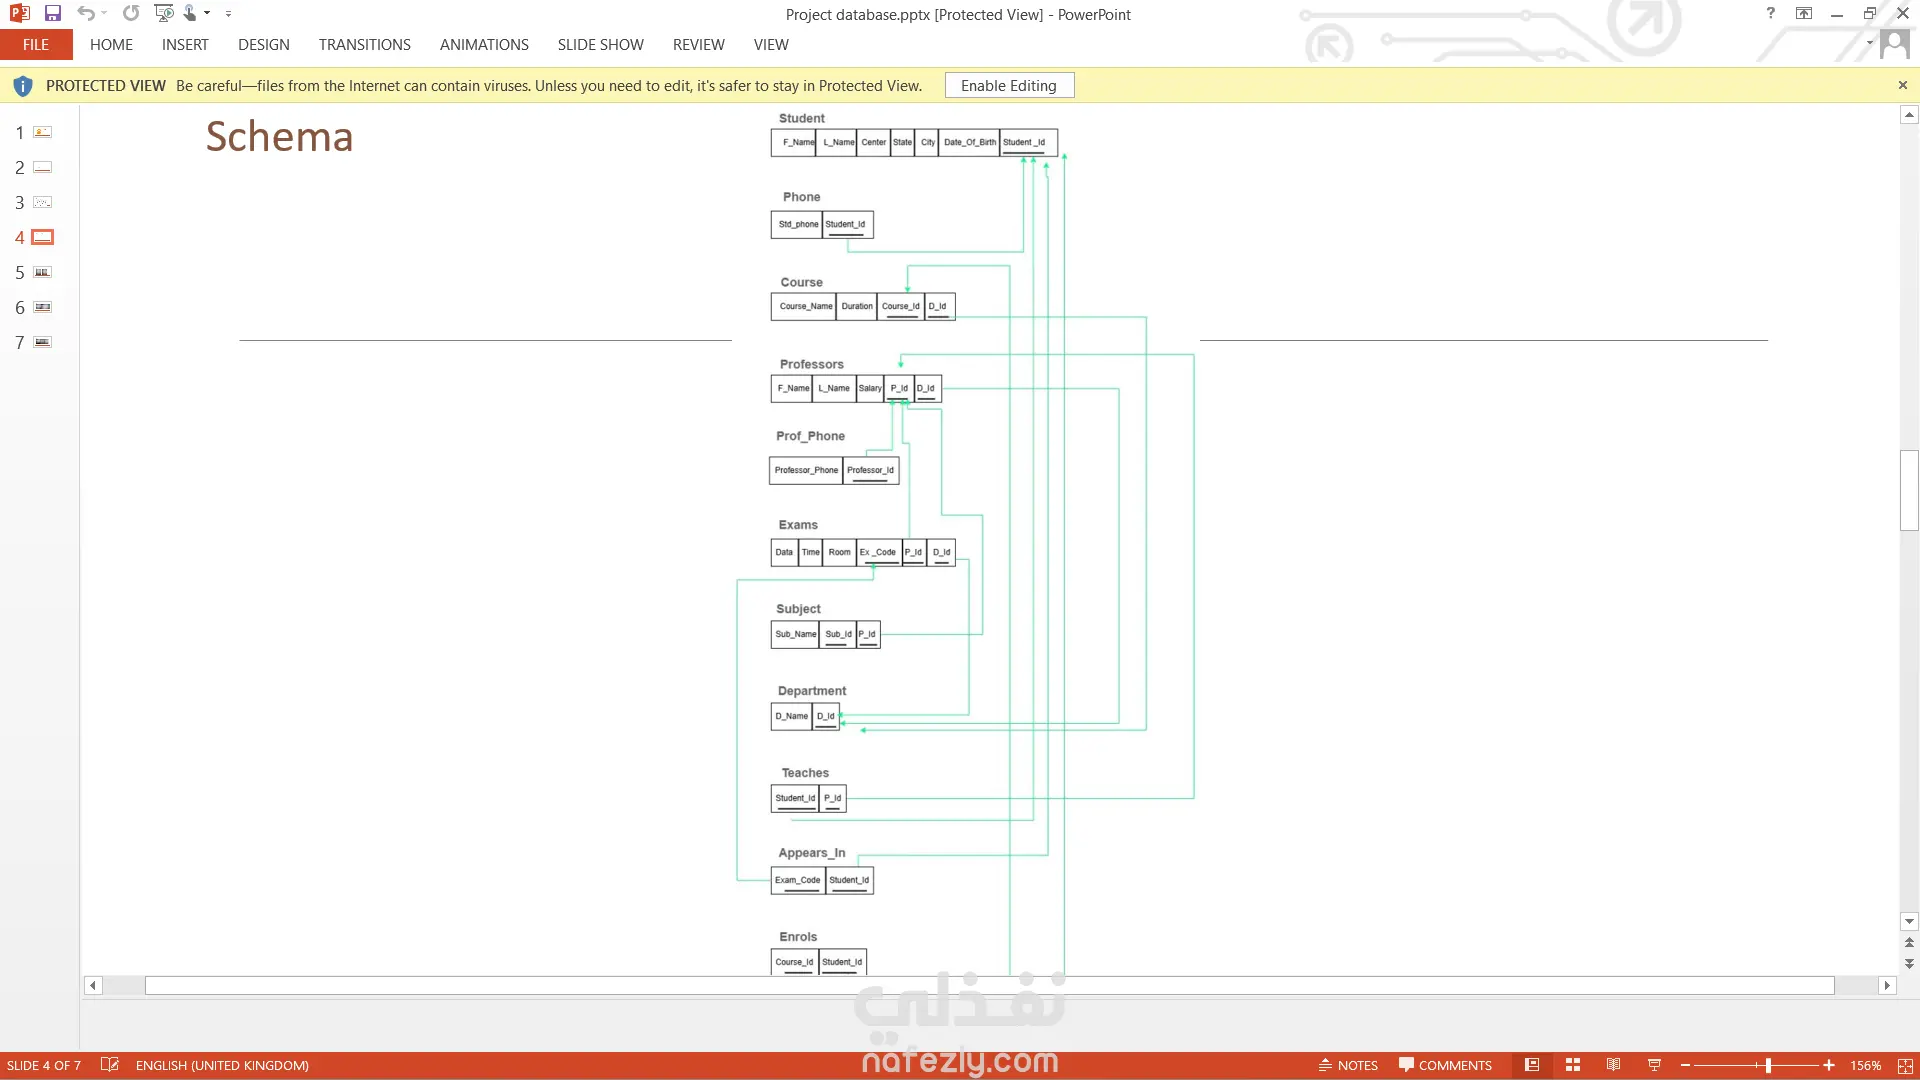Click Enable Editing button
1920x1080 pixels.
tap(1009, 86)
